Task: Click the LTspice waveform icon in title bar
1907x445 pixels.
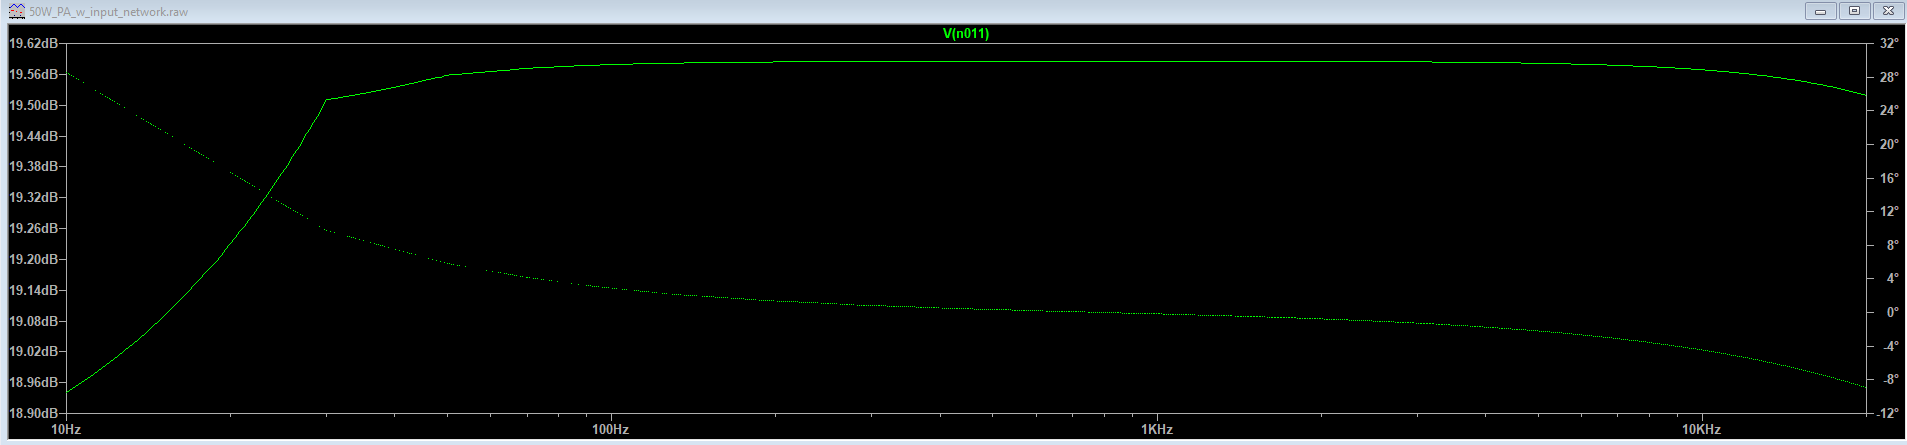Action: point(16,11)
